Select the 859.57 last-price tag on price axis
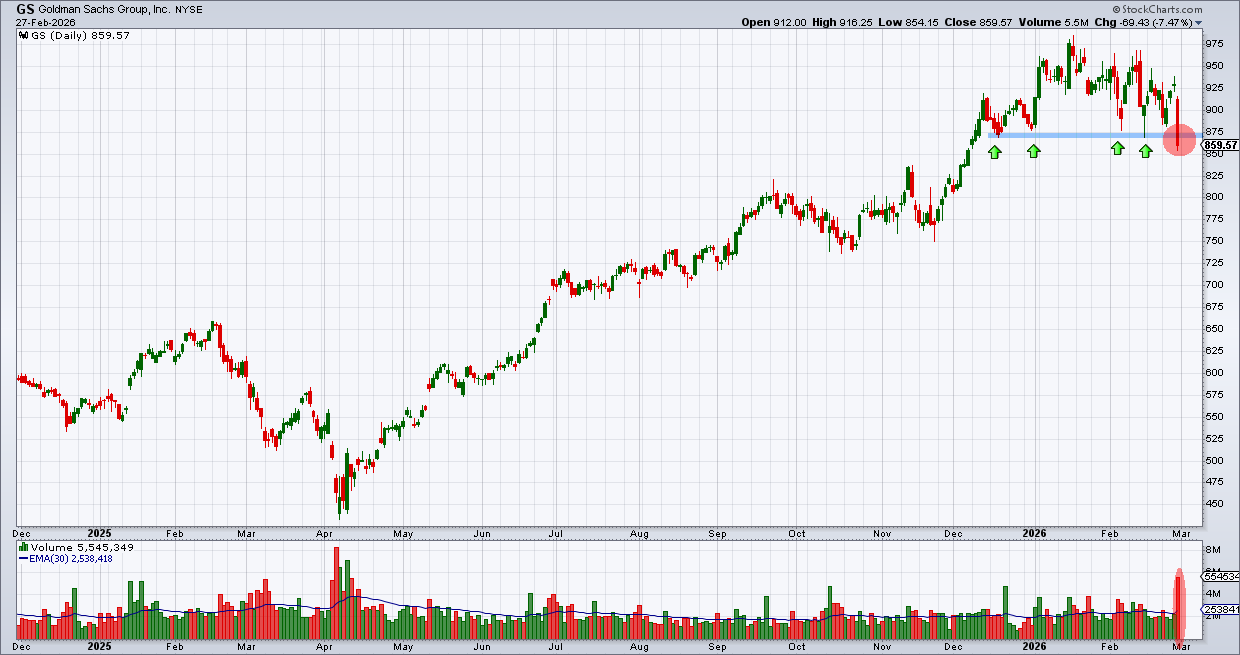1240x655 pixels. tap(1221, 145)
